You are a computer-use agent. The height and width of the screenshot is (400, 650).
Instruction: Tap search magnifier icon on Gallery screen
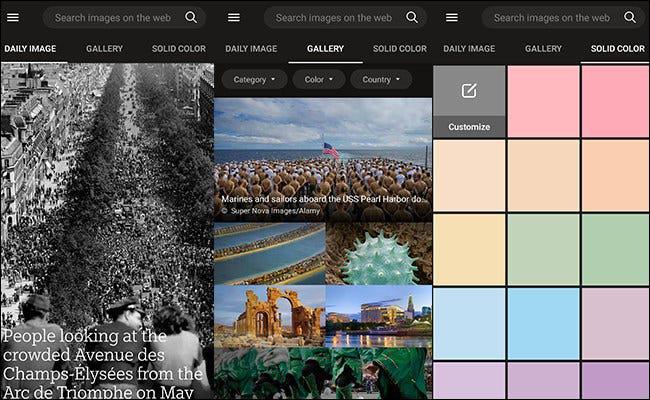(x=412, y=17)
